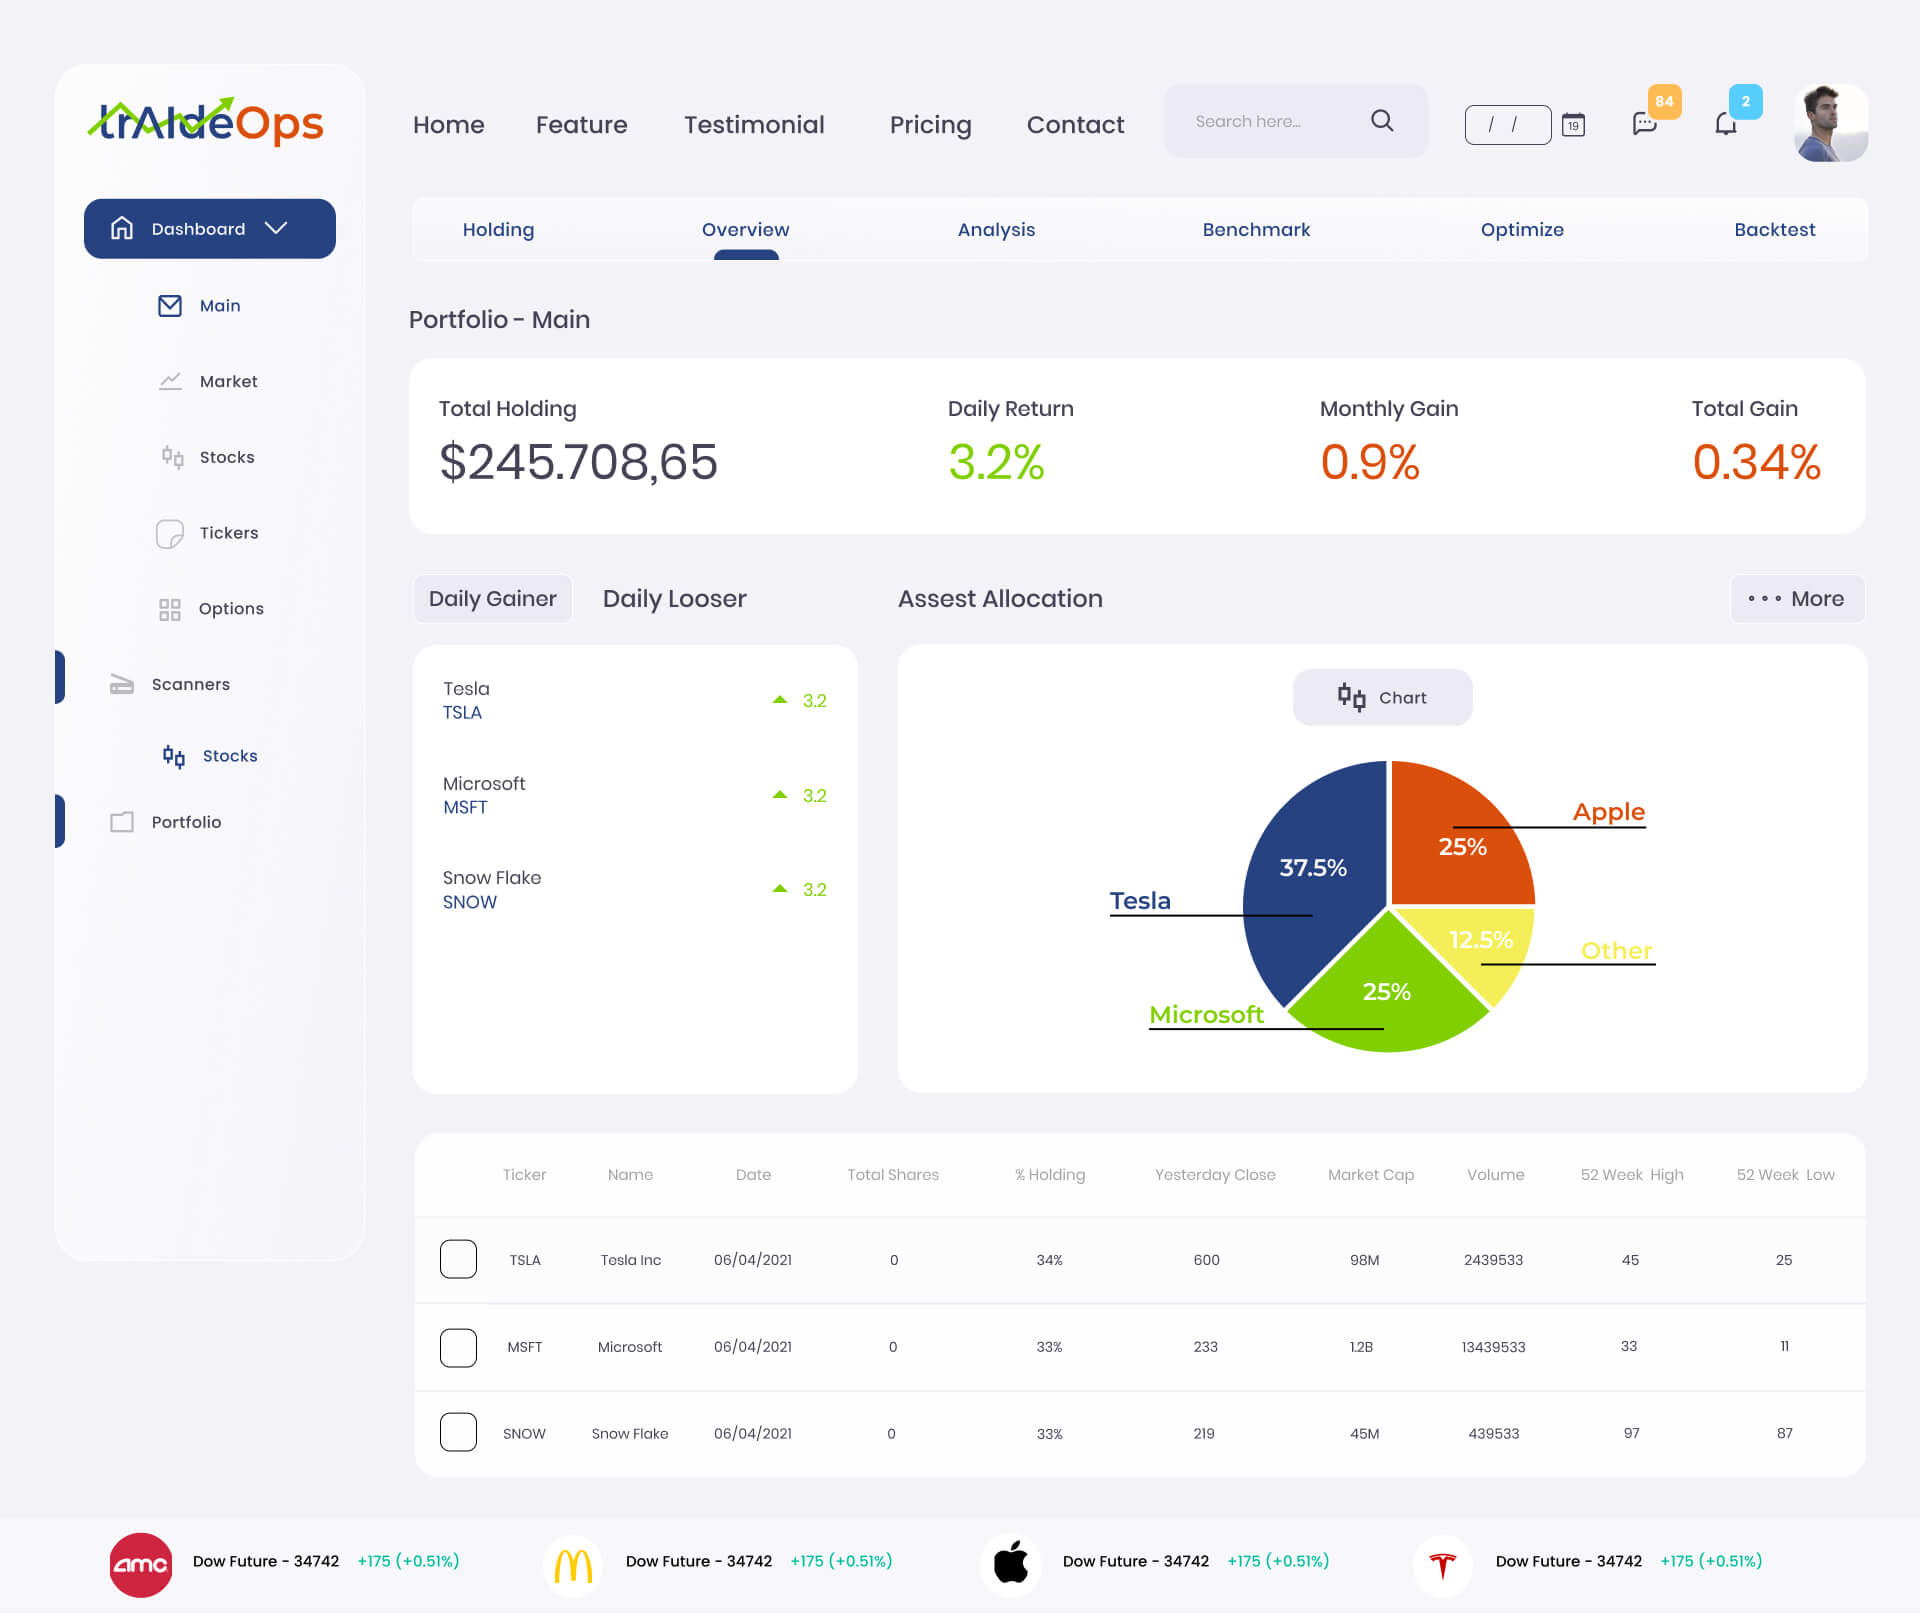Sort by the Volume column header
1920x1613 pixels.
tap(1495, 1175)
